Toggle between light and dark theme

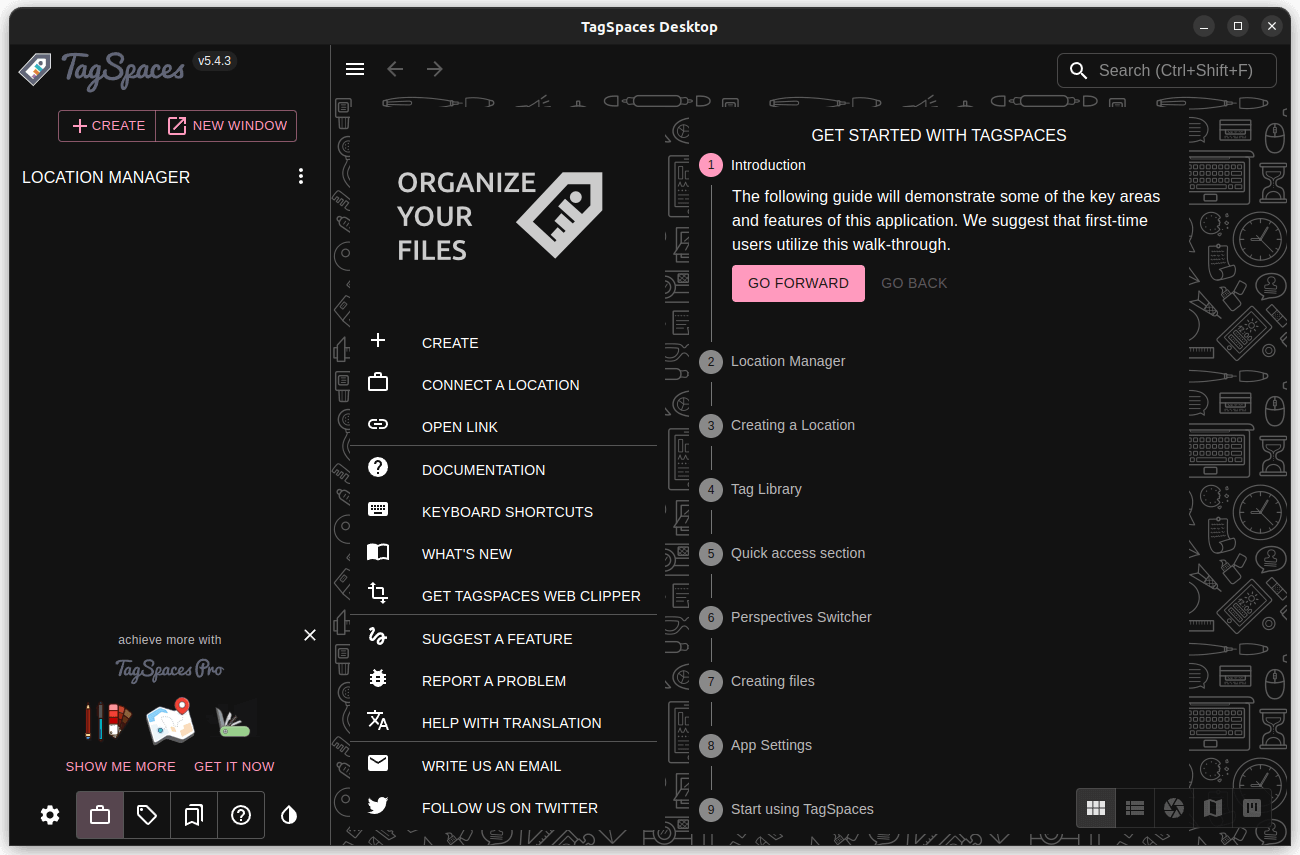coord(289,815)
